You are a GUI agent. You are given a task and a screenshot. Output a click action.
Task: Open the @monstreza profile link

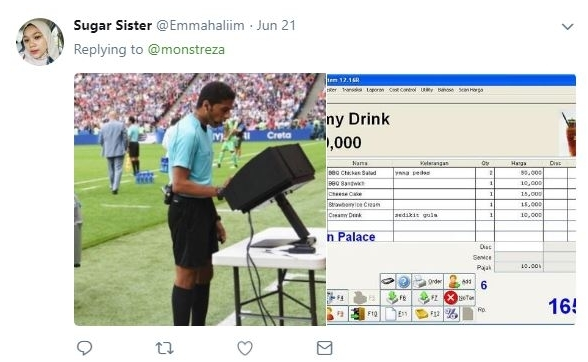[x=186, y=50]
